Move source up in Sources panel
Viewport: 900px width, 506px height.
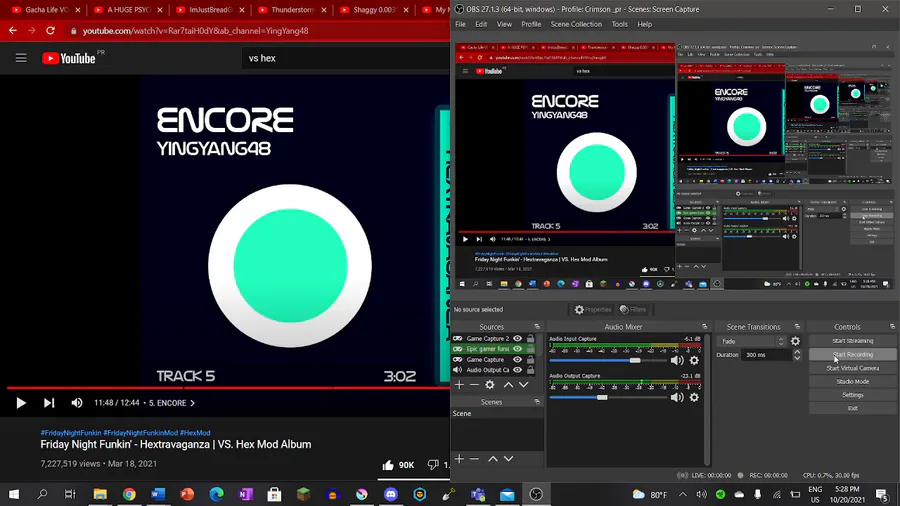pos(508,384)
